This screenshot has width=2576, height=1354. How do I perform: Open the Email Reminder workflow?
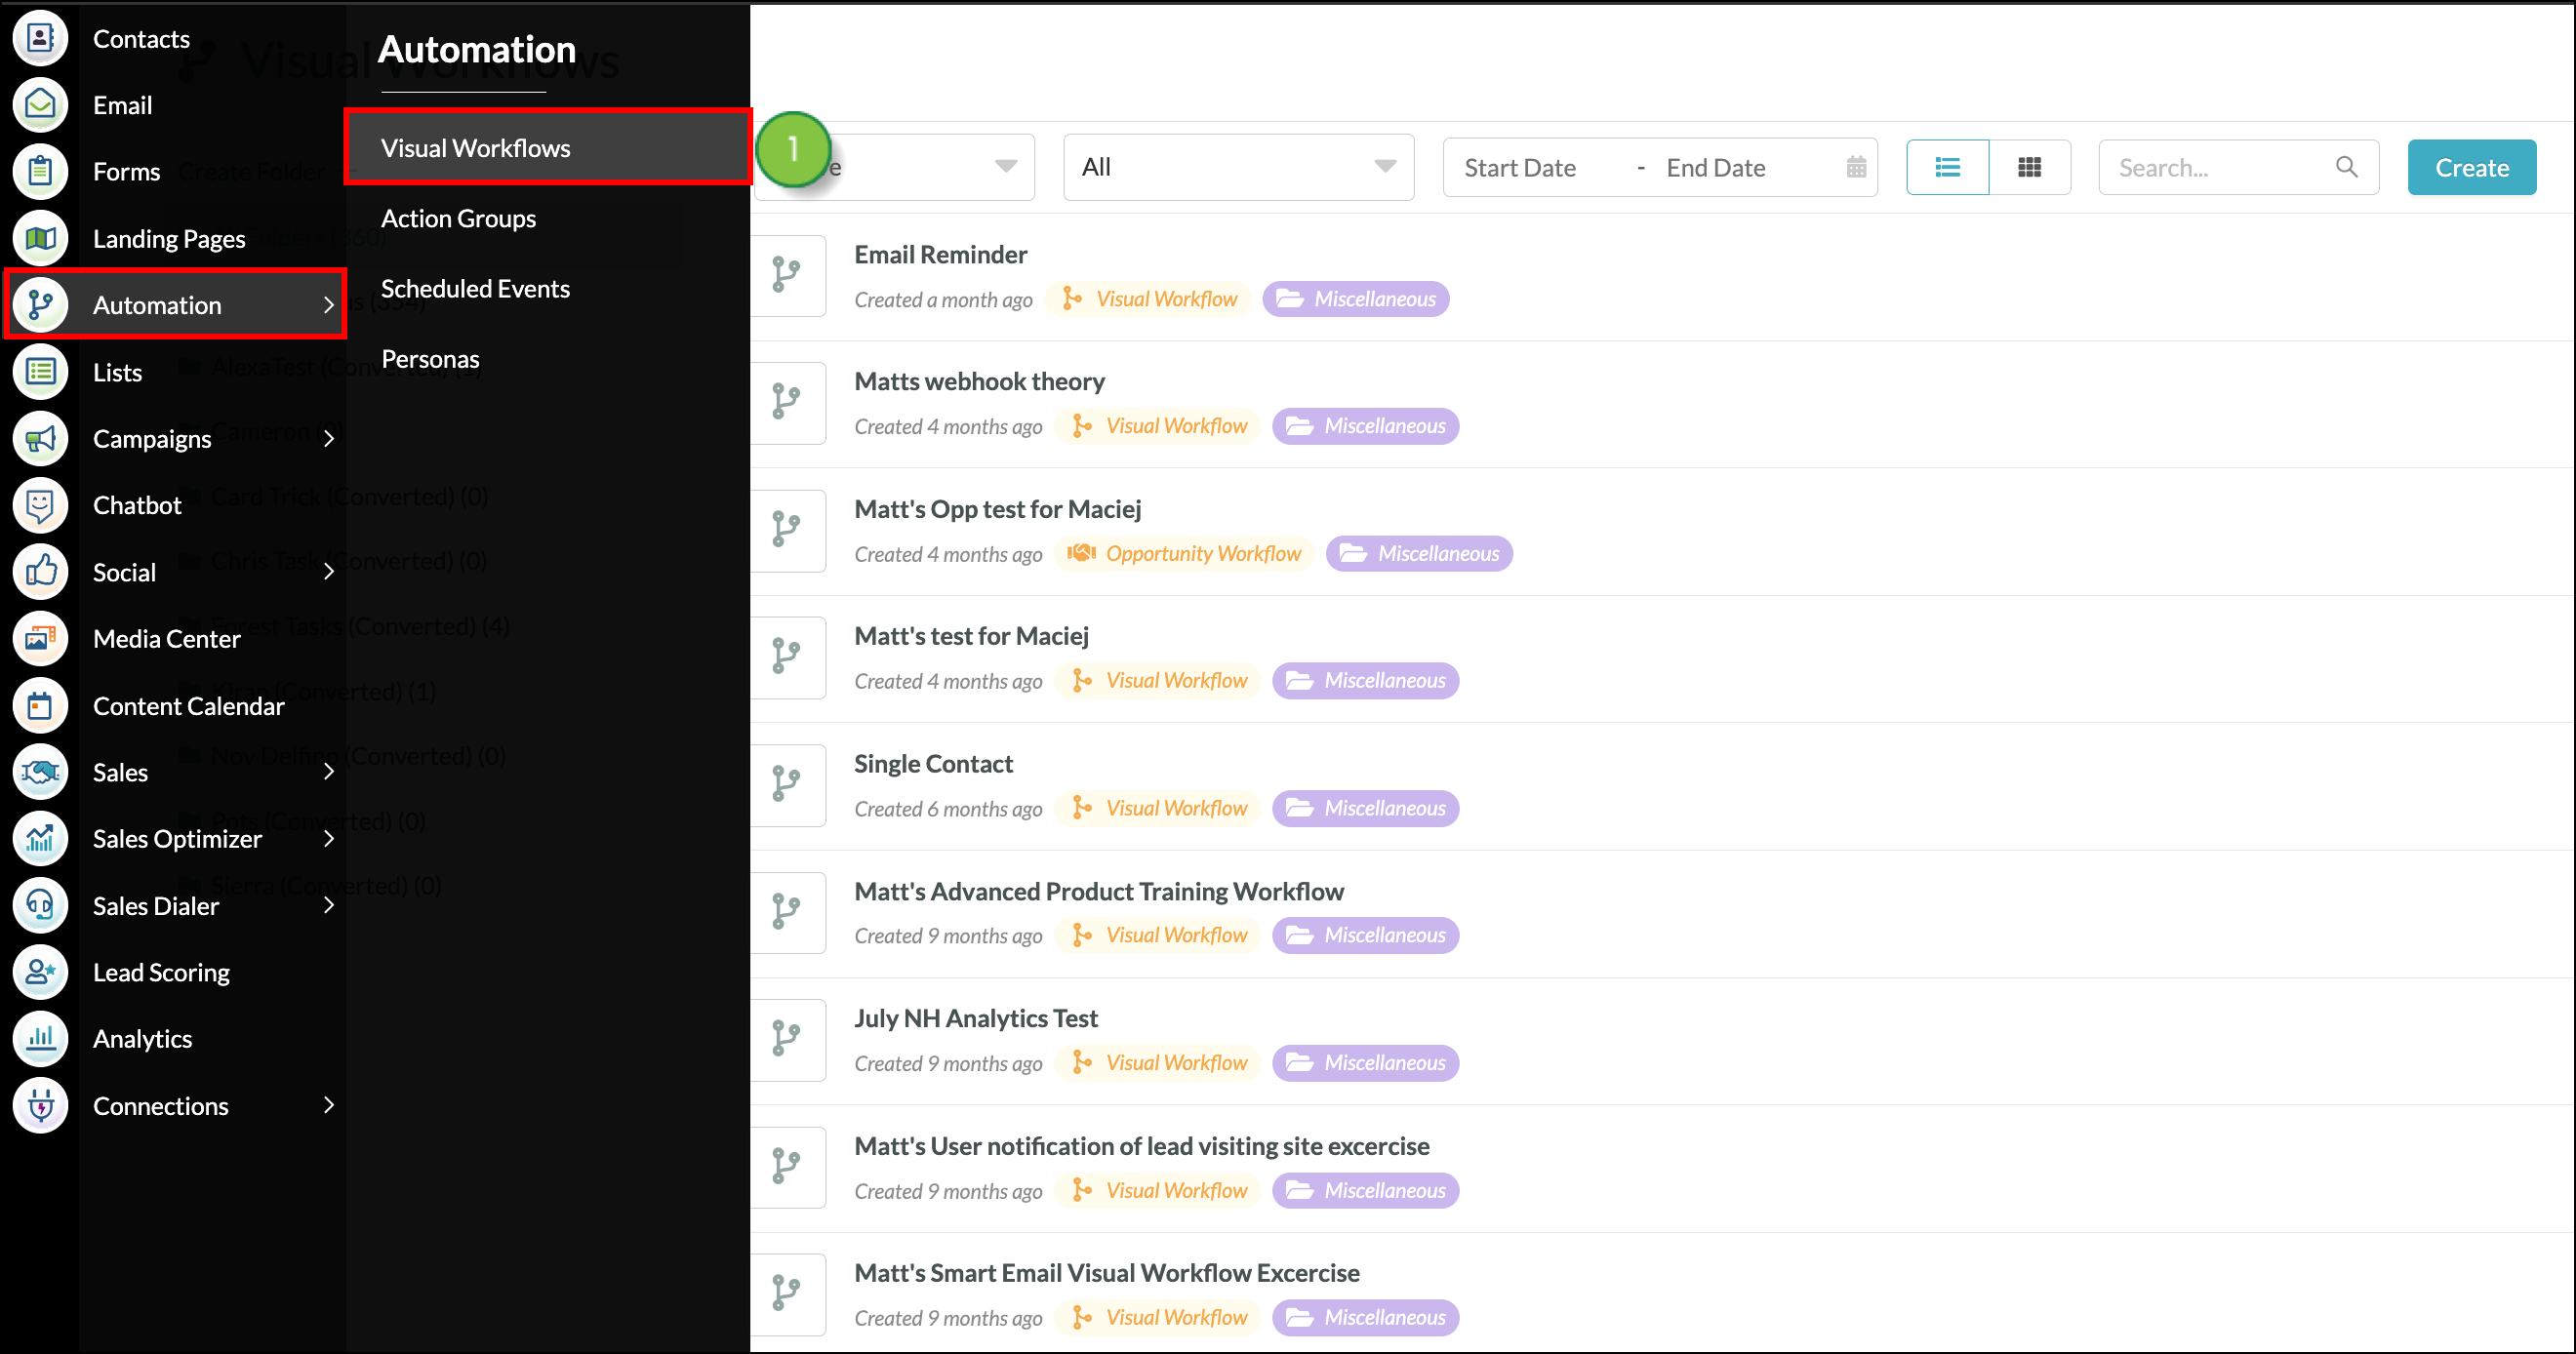pos(940,254)
